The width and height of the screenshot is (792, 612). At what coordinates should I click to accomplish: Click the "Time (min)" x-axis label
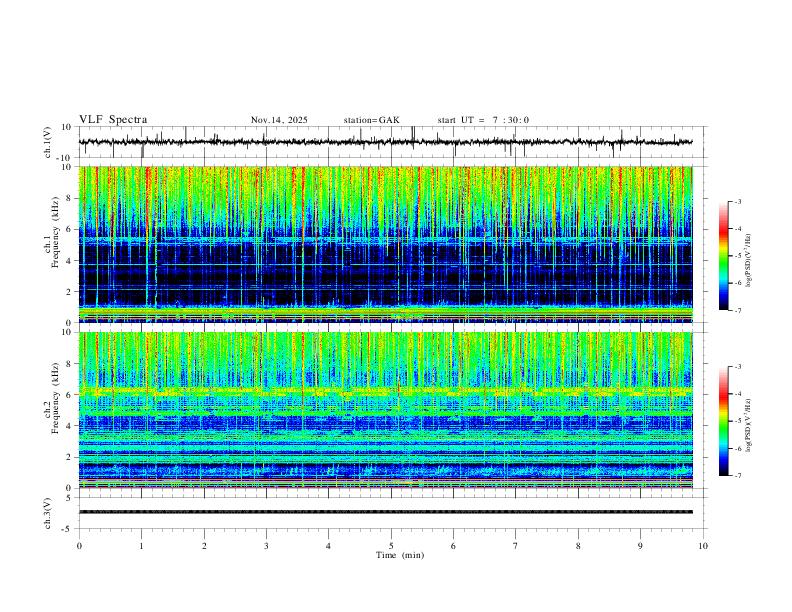pyautogui.click(x=400, y=555)
